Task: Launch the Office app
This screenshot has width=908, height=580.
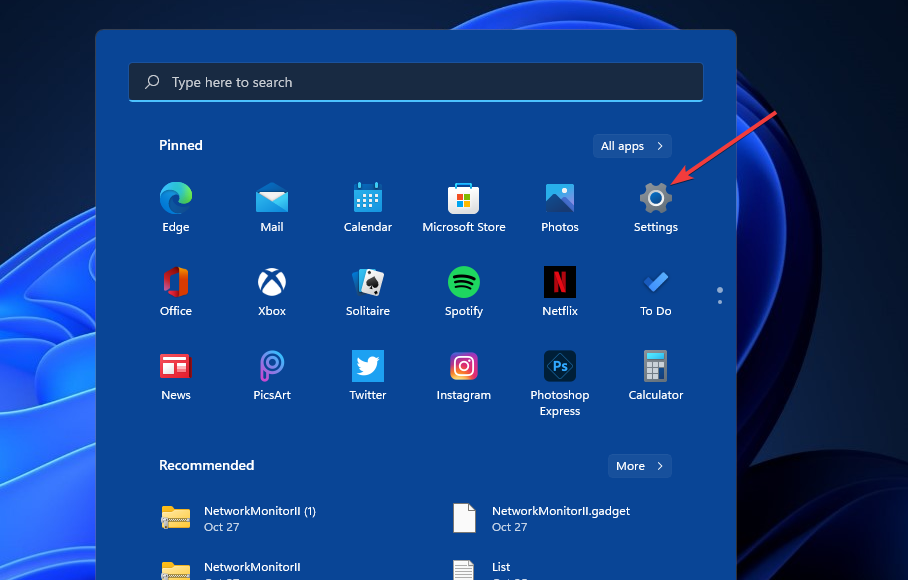Action: 175,291
